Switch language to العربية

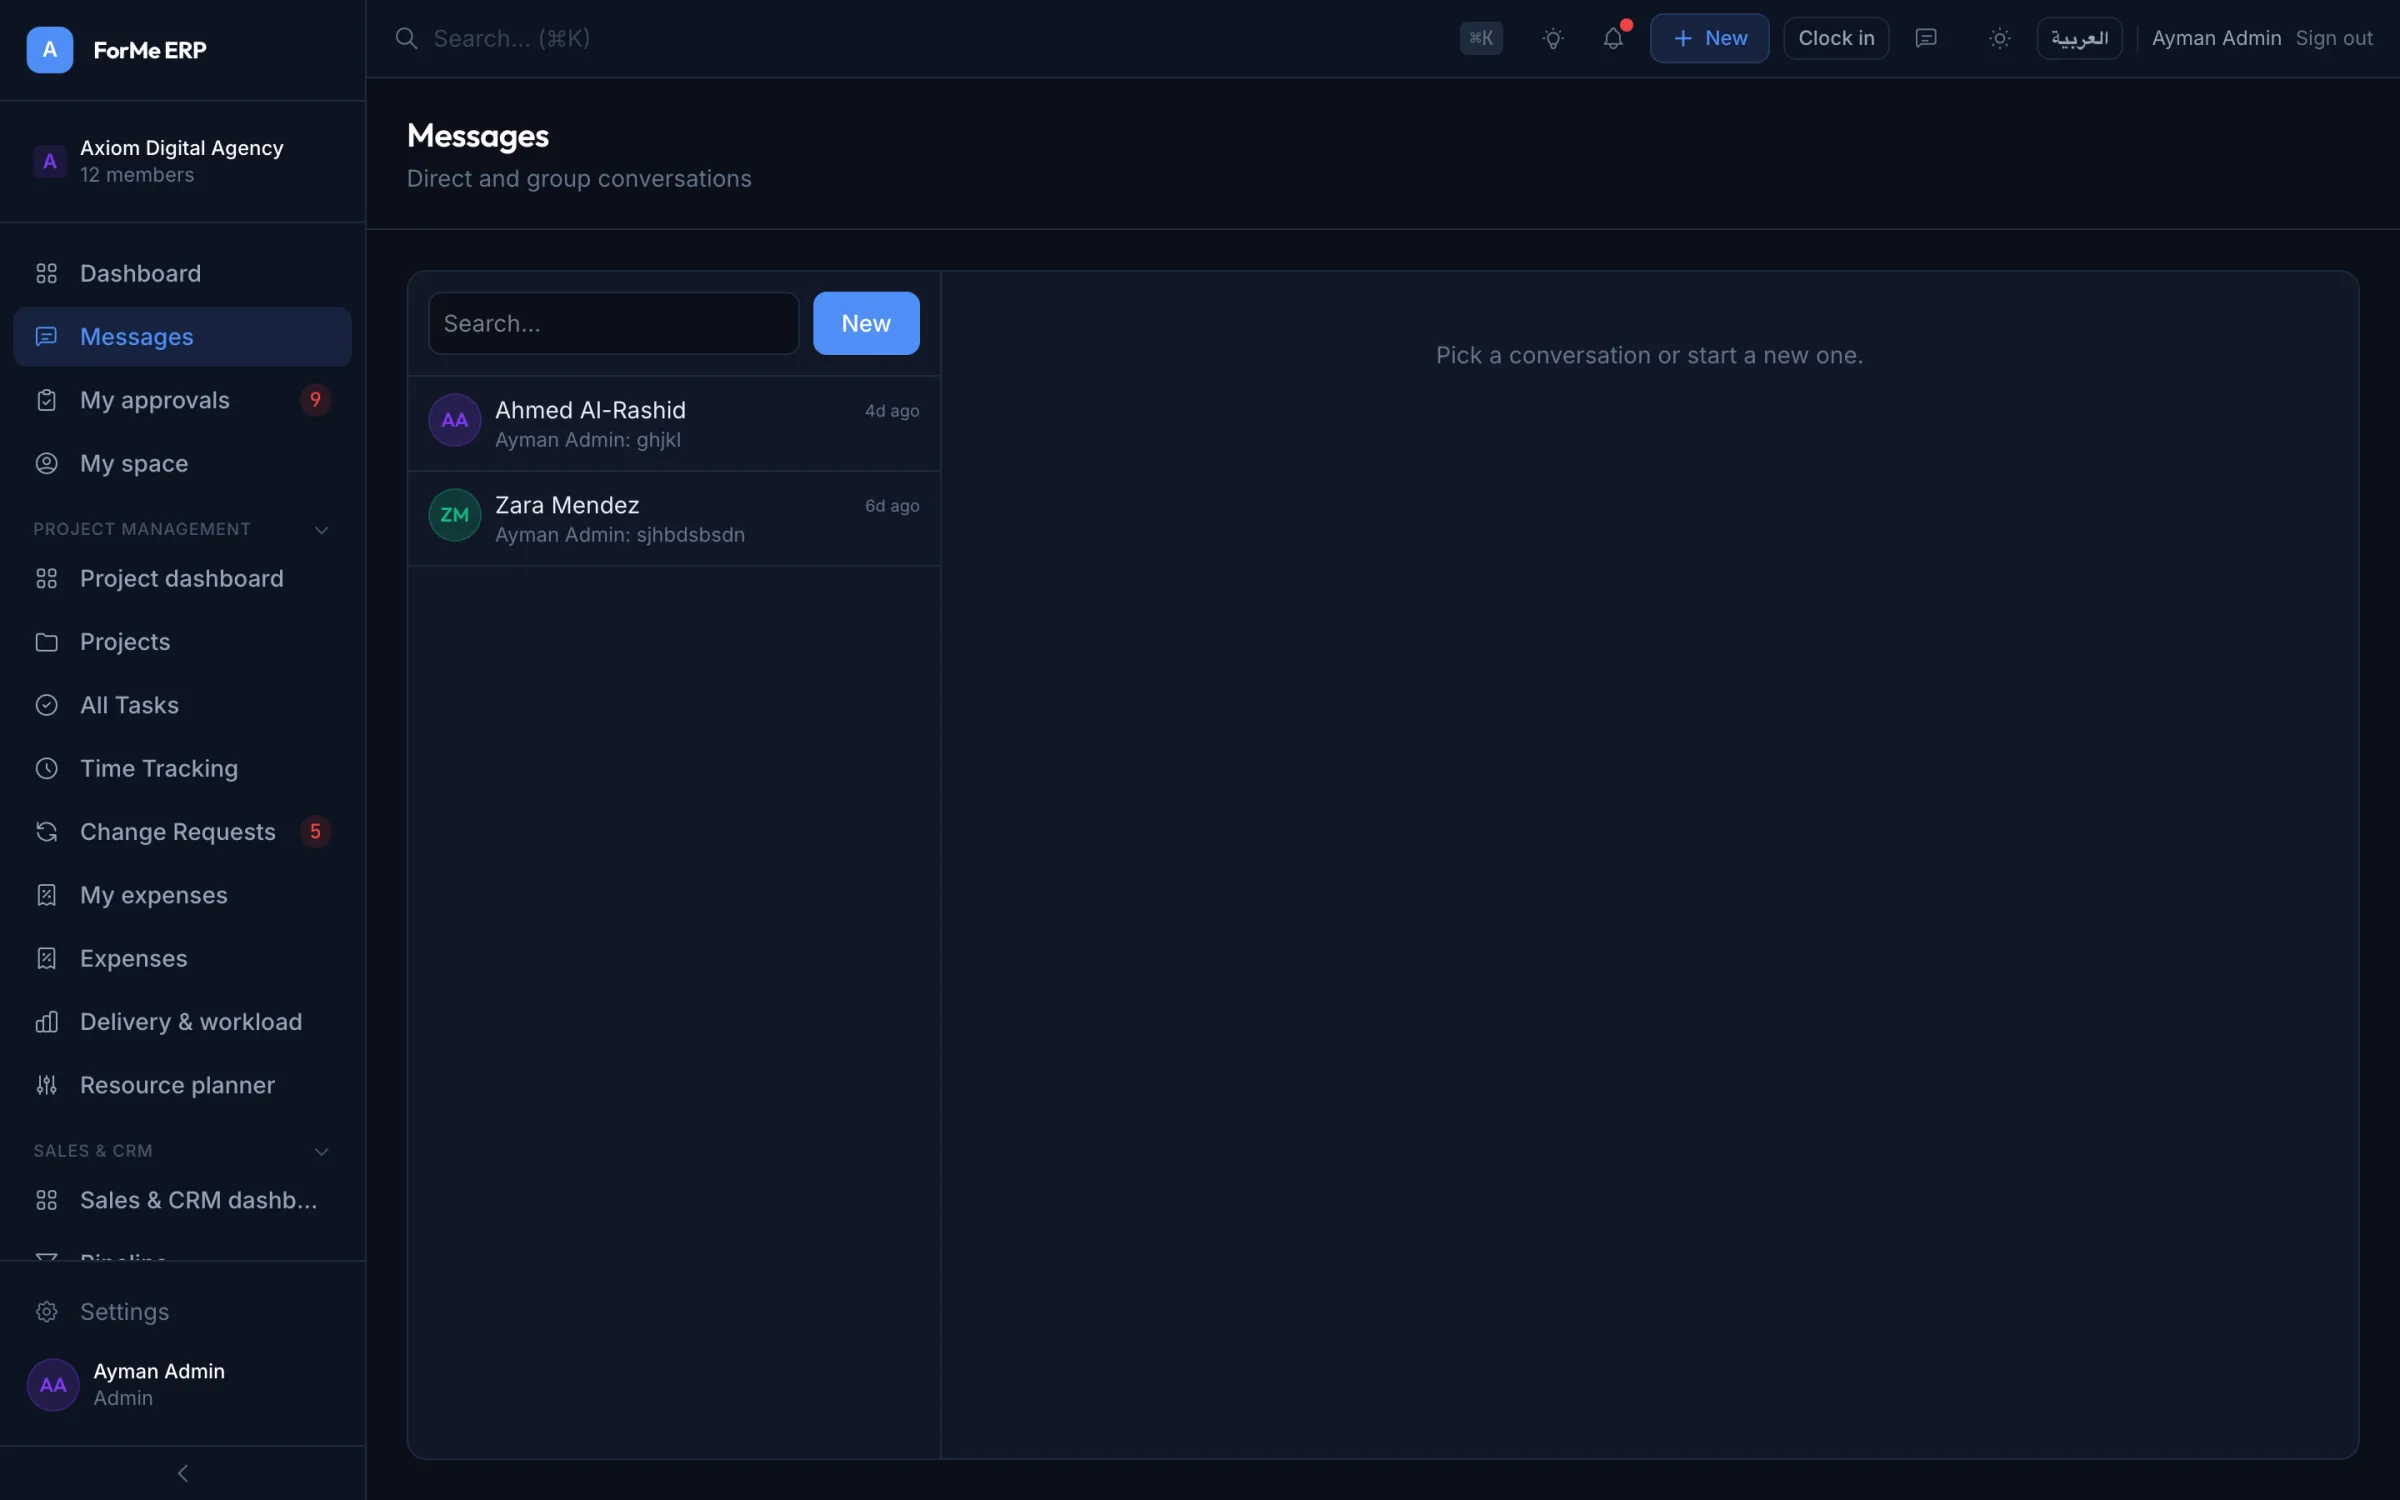2079,38
